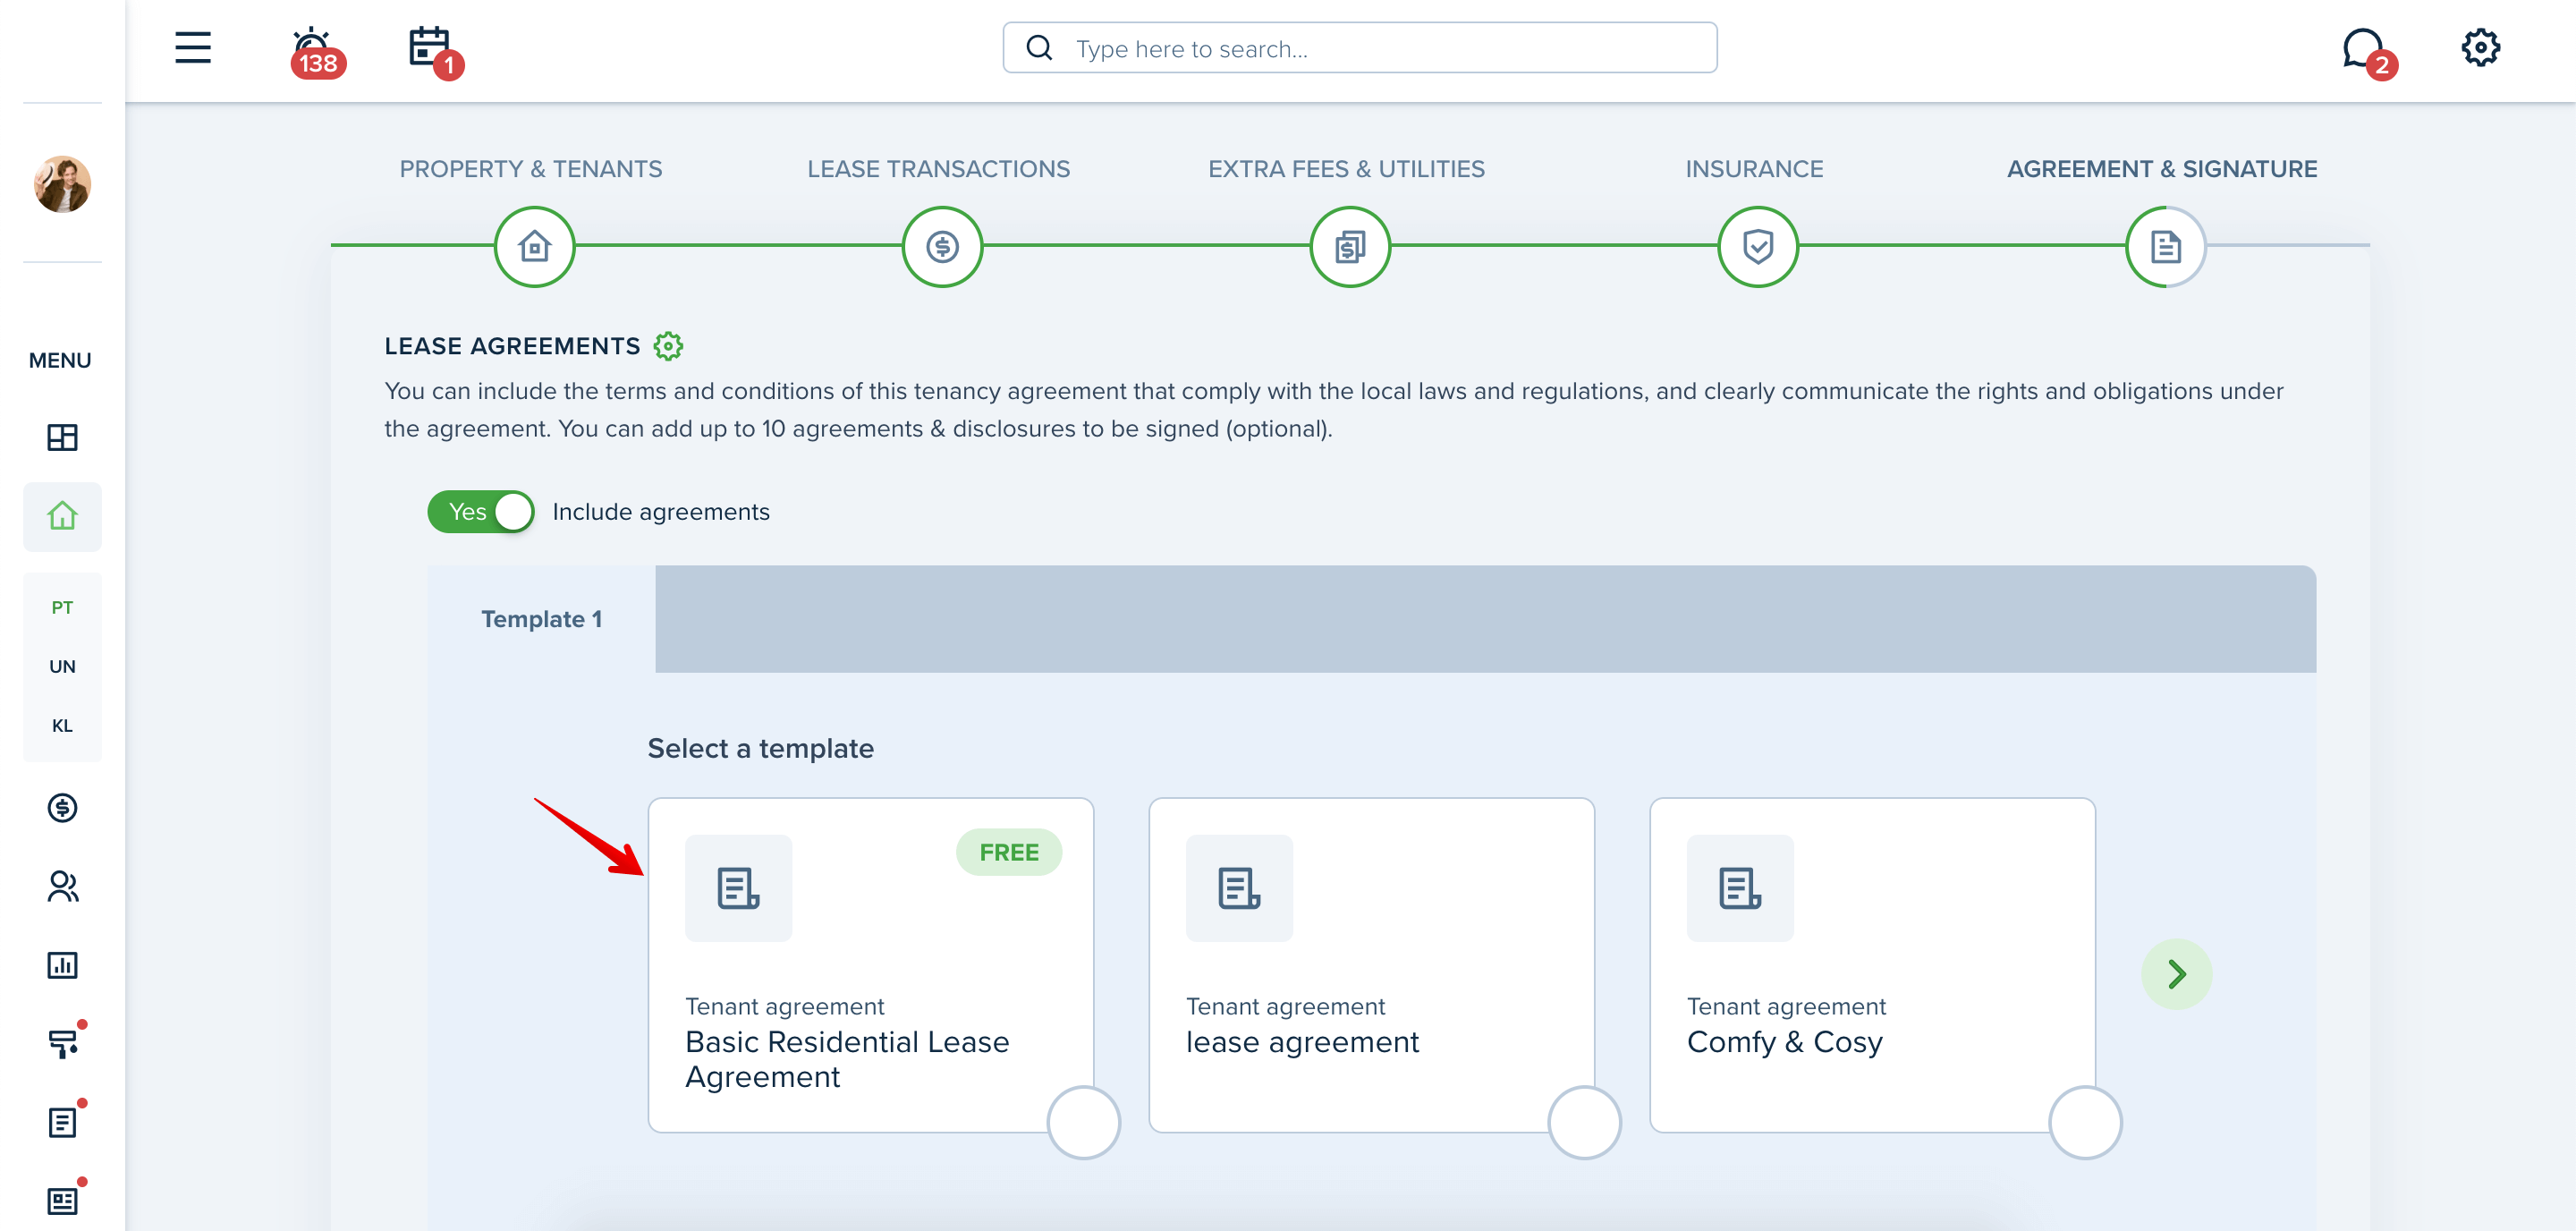Click the 'Comfy & Cosy' template title
2576x1231 pixels.
[x=1784, y=1042]
